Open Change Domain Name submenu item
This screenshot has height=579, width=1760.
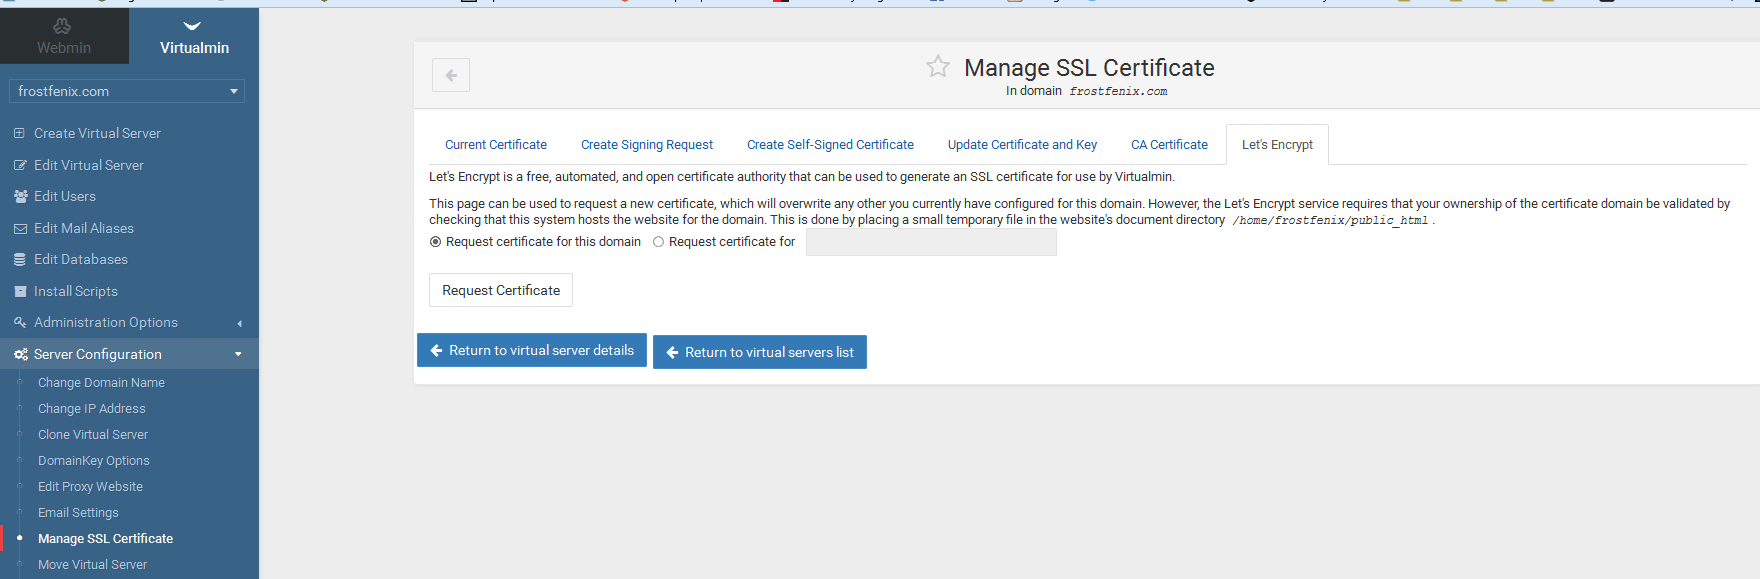coord(101,383)
